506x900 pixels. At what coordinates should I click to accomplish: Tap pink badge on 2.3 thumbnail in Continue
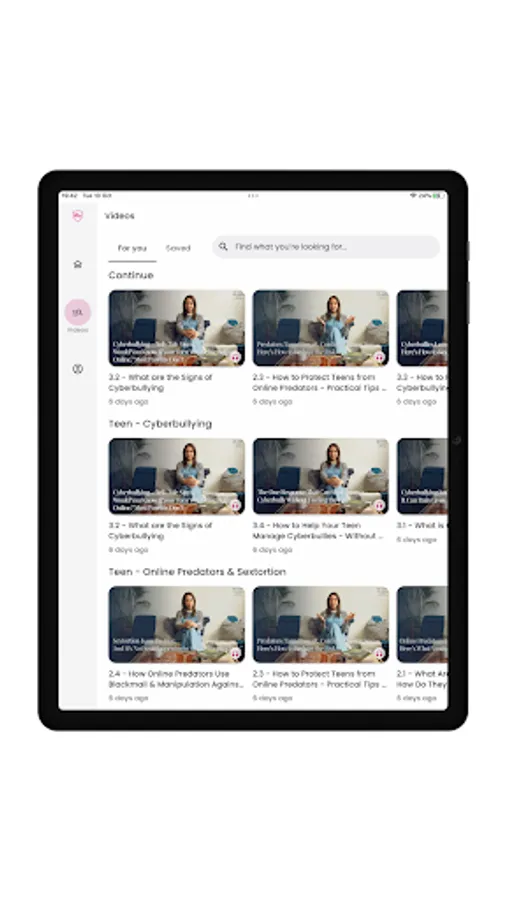click(x=379, y=357)
